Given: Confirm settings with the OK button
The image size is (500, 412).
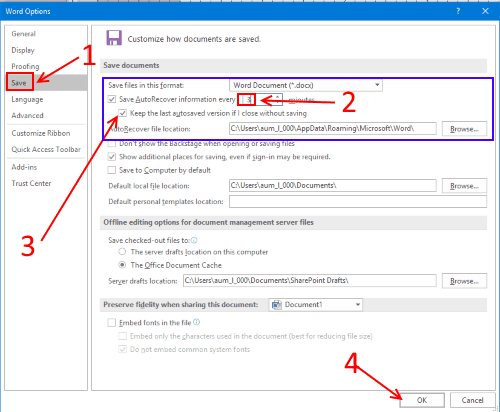Looking at the screenshot, I should pos(422,400).
